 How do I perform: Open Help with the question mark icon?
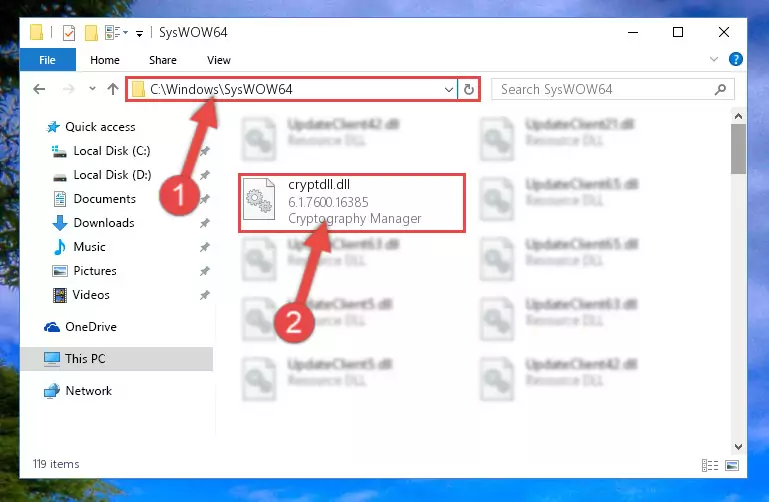735,59
